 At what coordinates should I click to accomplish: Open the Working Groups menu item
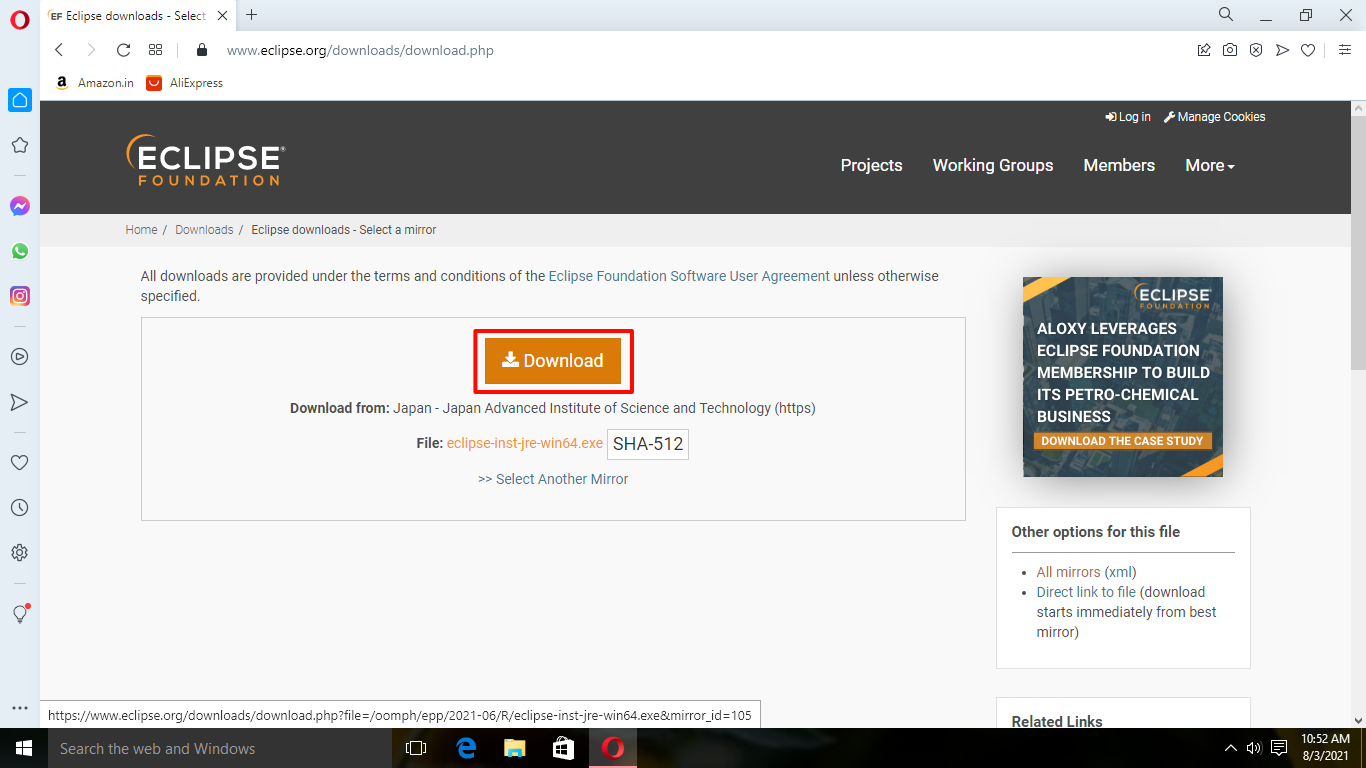993,165
